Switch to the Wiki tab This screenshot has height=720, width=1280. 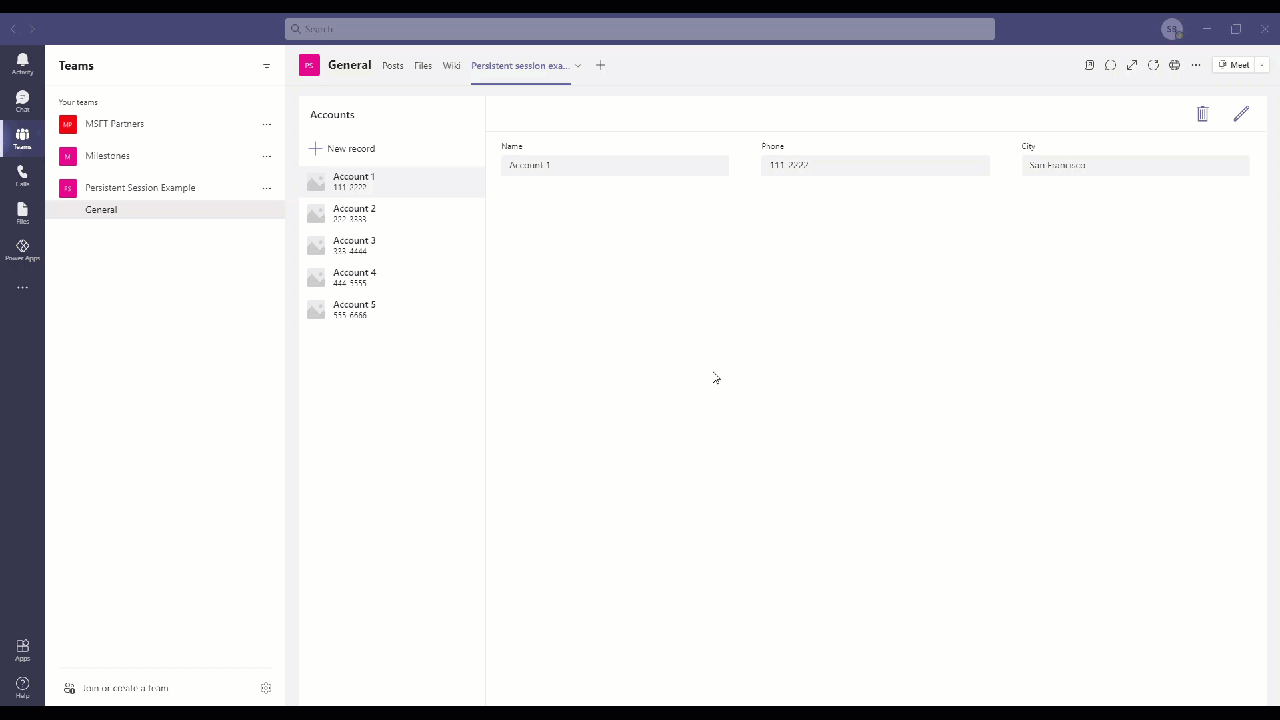pos(452,66)
